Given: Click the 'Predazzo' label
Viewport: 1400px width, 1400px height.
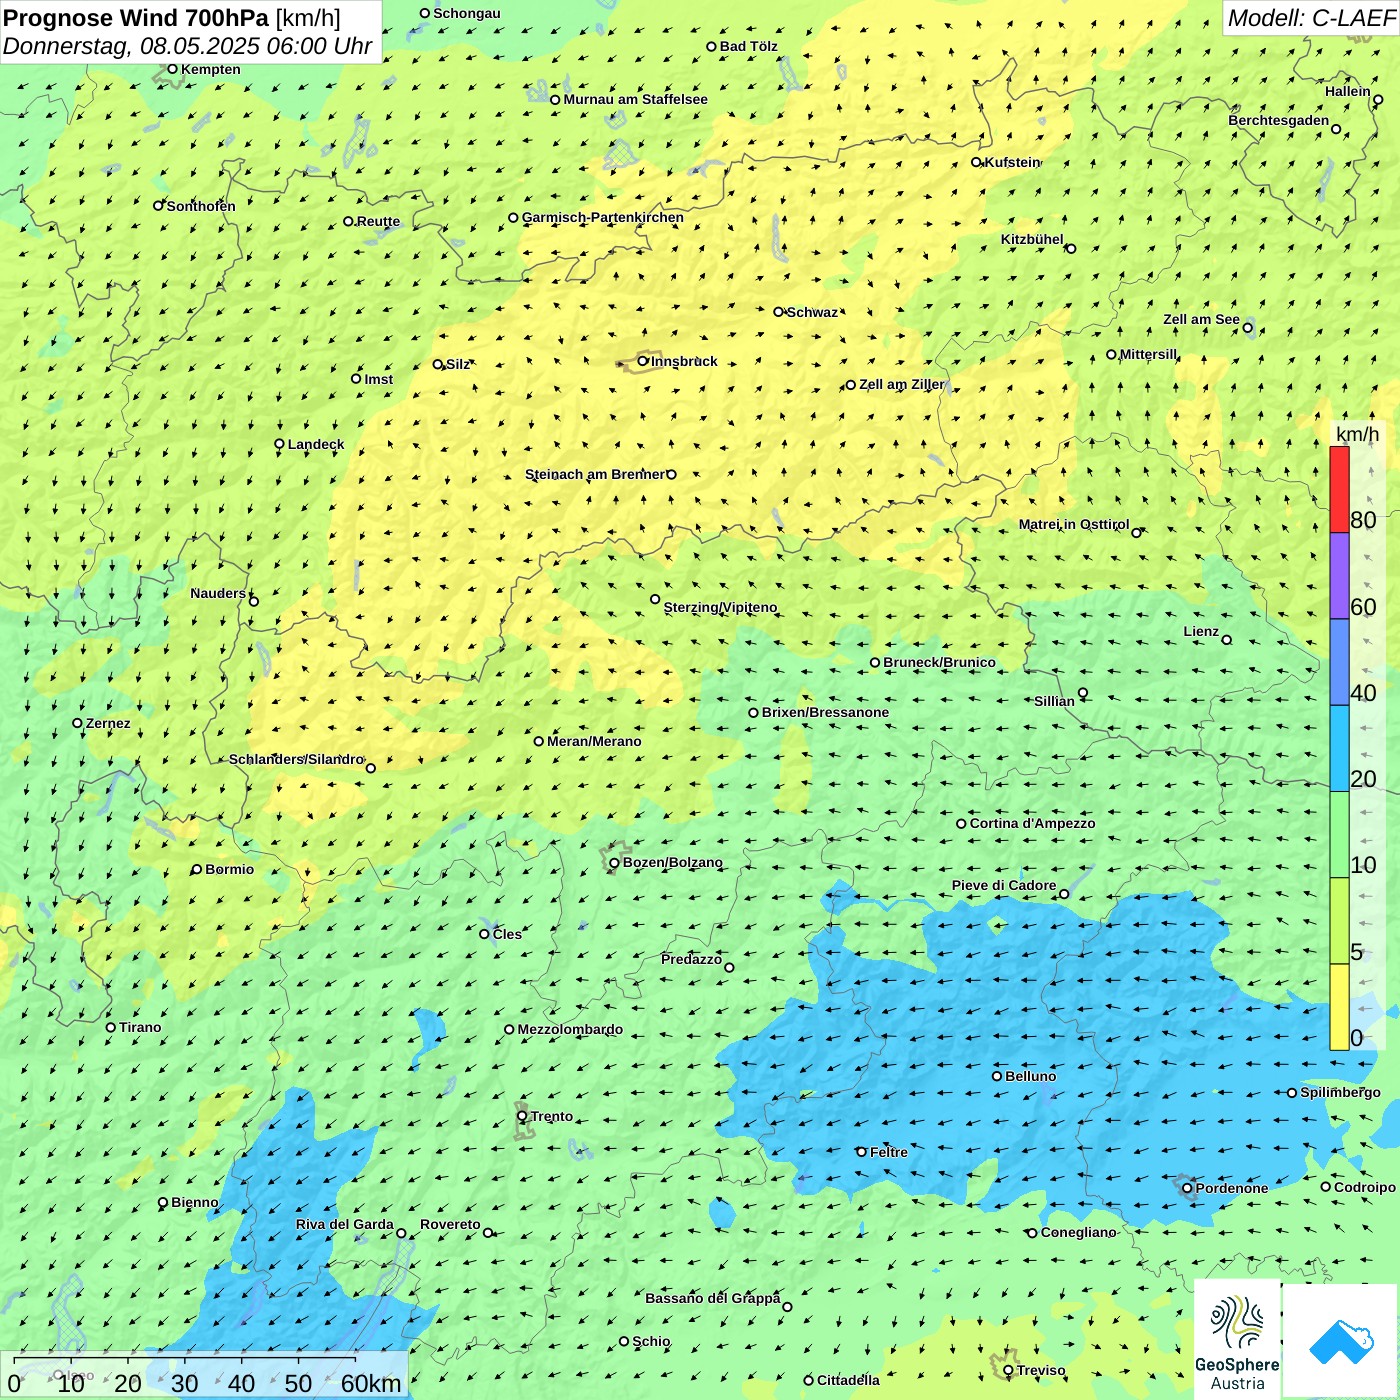Looking at the screenshot, I should pyautogui.click(x=691, y=959).
